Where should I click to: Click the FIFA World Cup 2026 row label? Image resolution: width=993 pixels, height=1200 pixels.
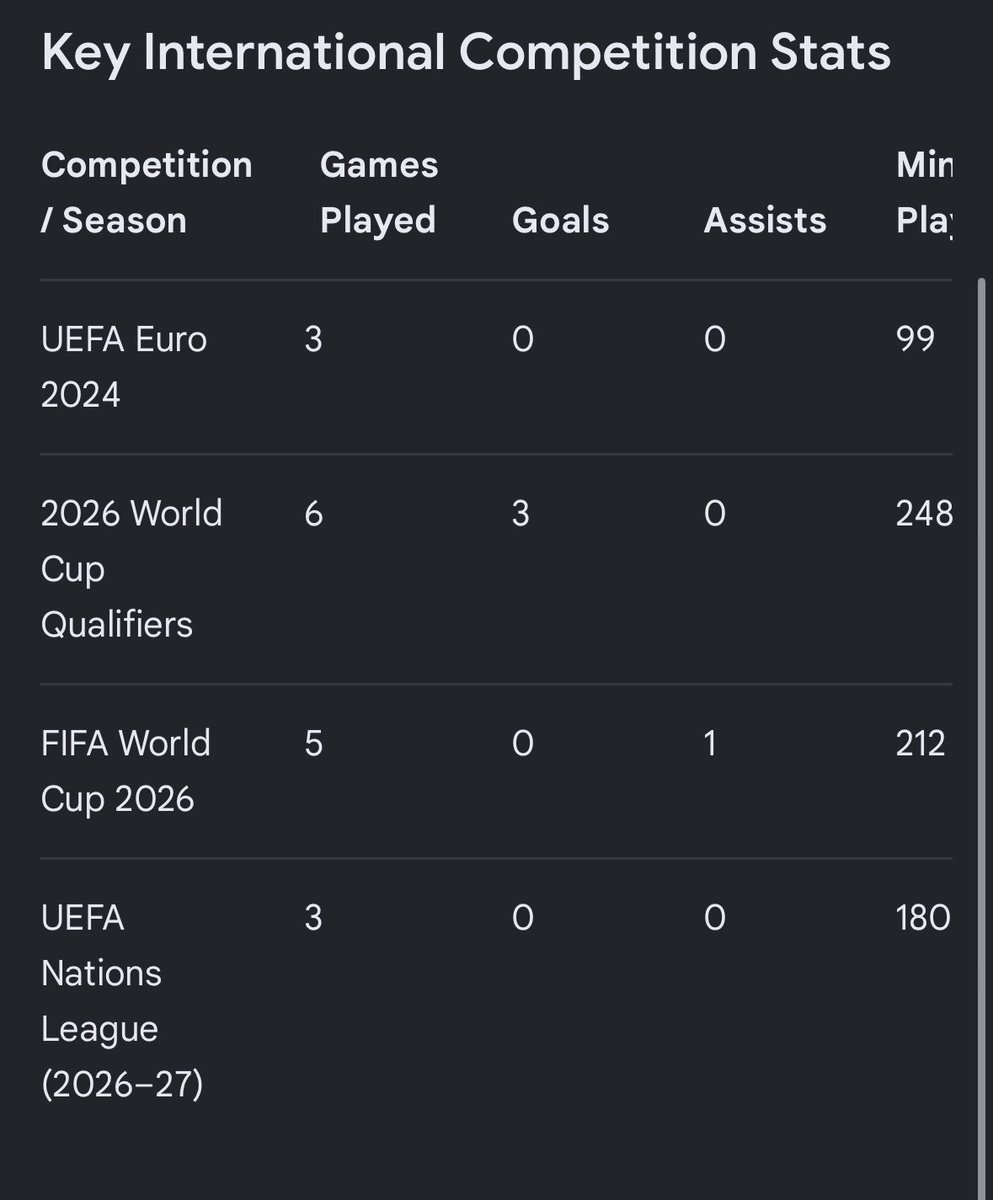pos(126,771)
